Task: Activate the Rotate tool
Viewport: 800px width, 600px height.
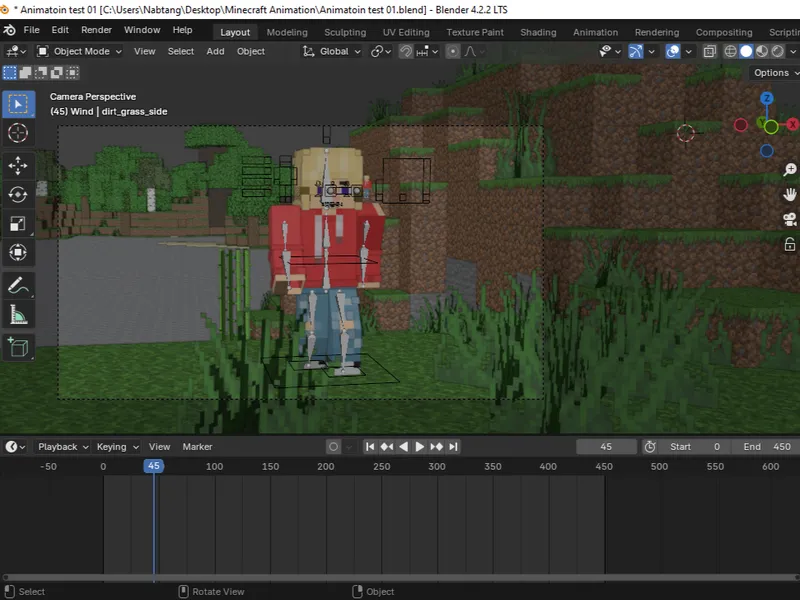Action: click(18, 194)
